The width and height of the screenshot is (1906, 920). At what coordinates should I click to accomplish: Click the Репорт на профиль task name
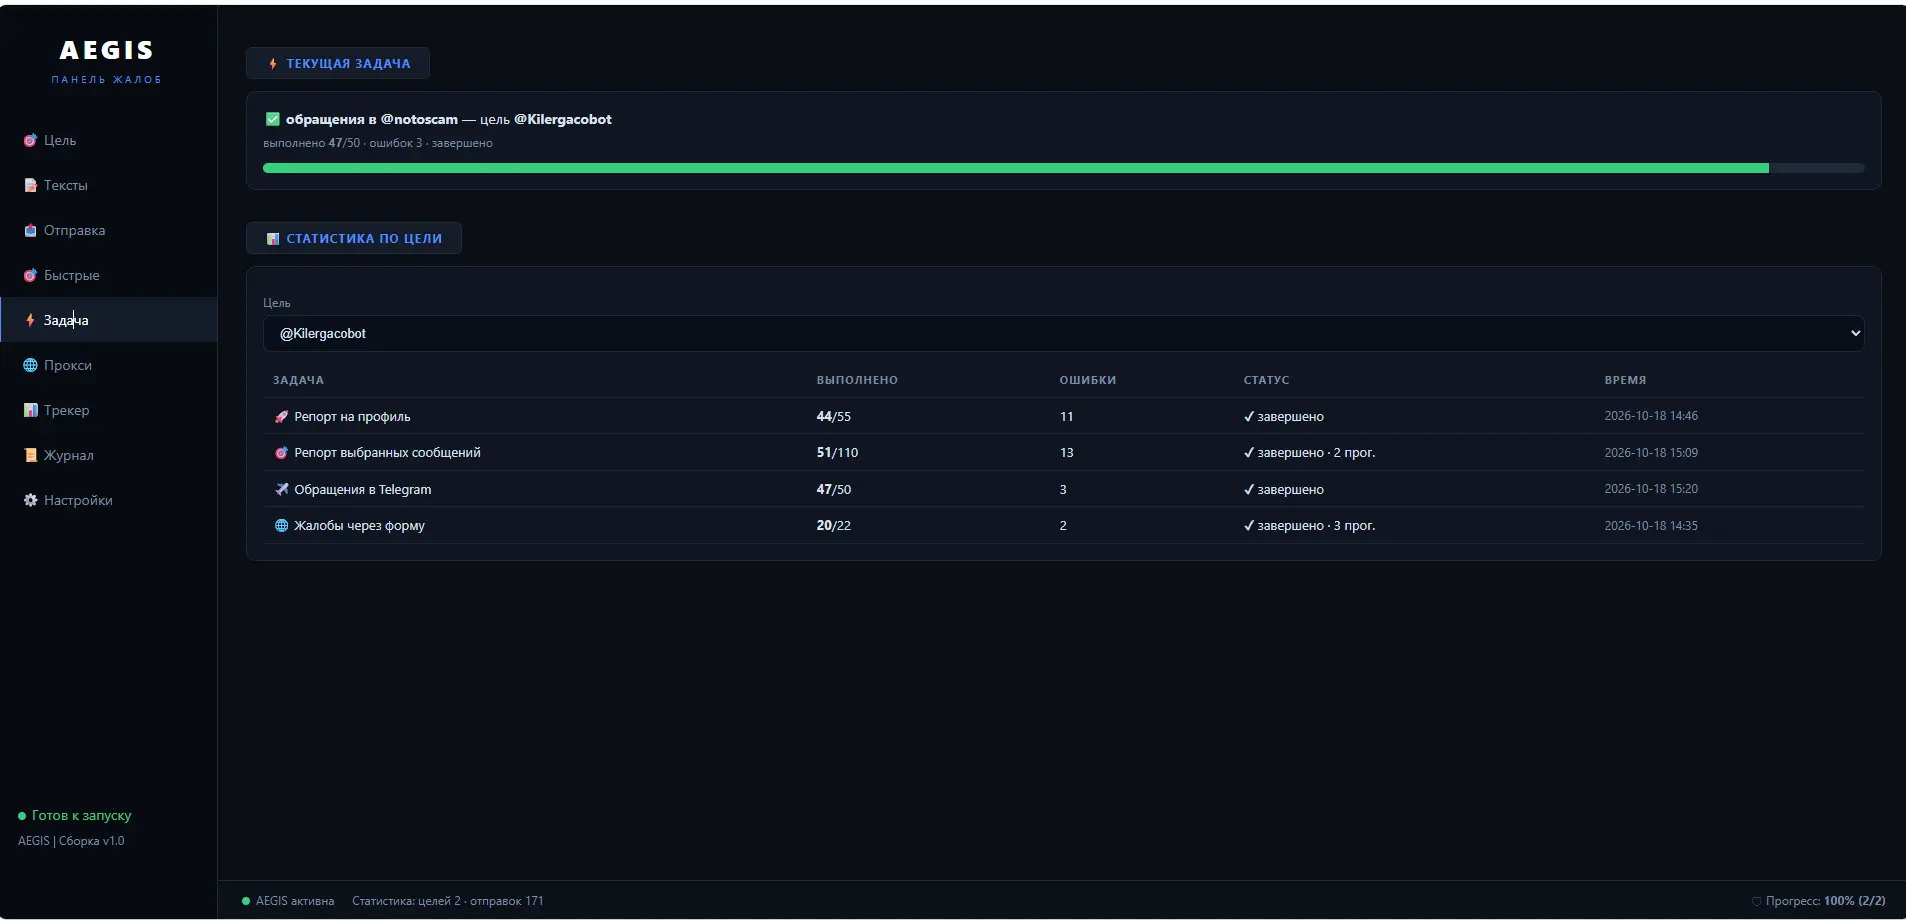[x=352, y=417]
